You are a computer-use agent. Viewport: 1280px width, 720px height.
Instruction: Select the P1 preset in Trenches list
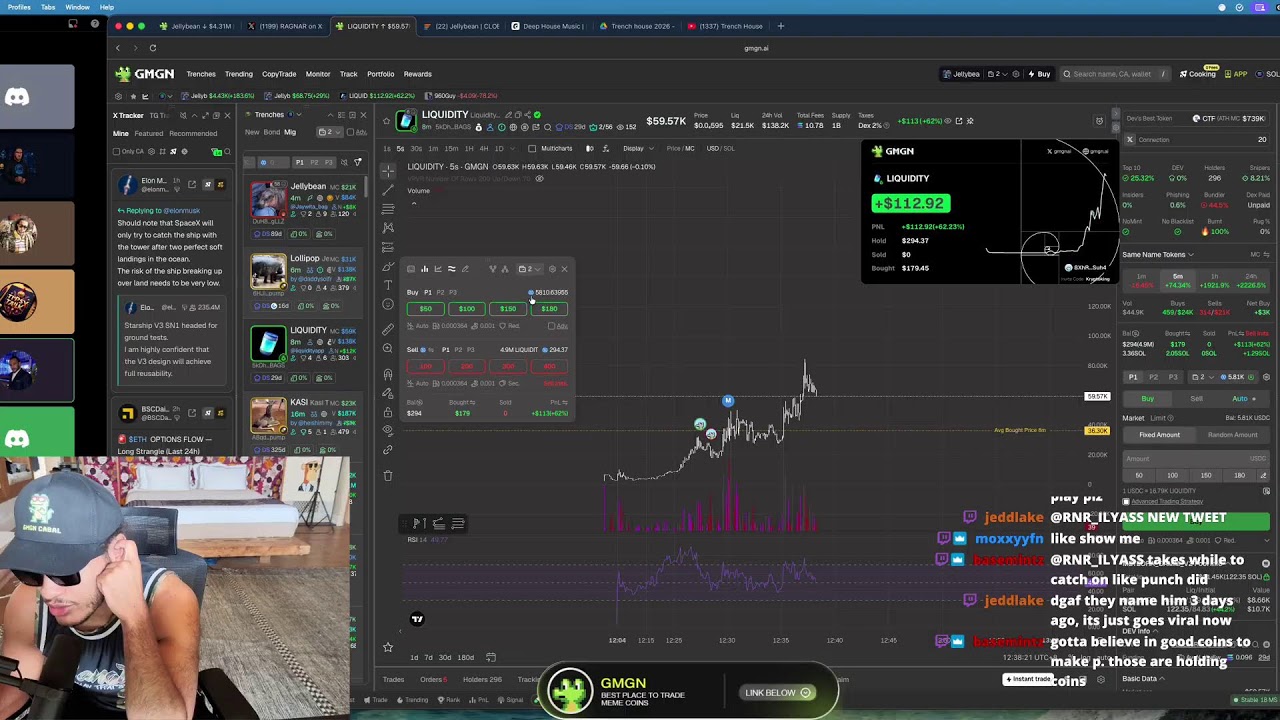tap(299, 162)
